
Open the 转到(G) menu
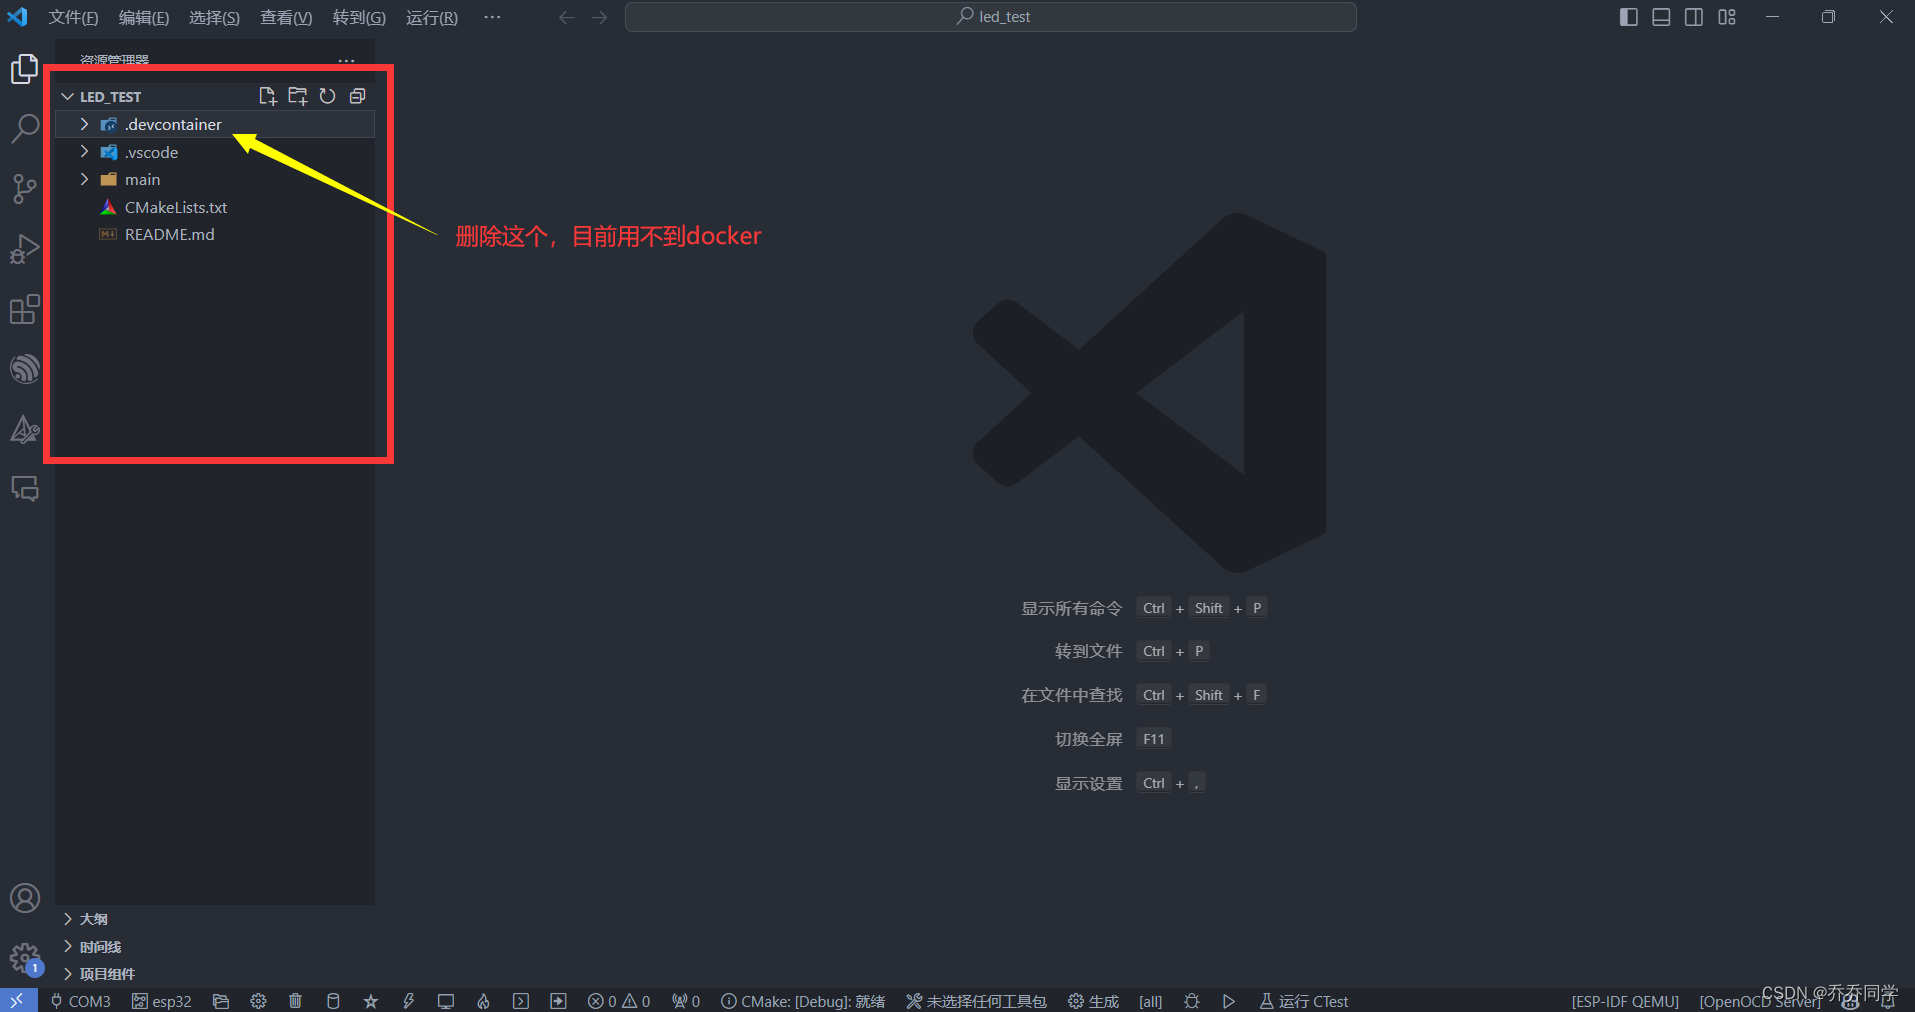(x=359, y=17)
